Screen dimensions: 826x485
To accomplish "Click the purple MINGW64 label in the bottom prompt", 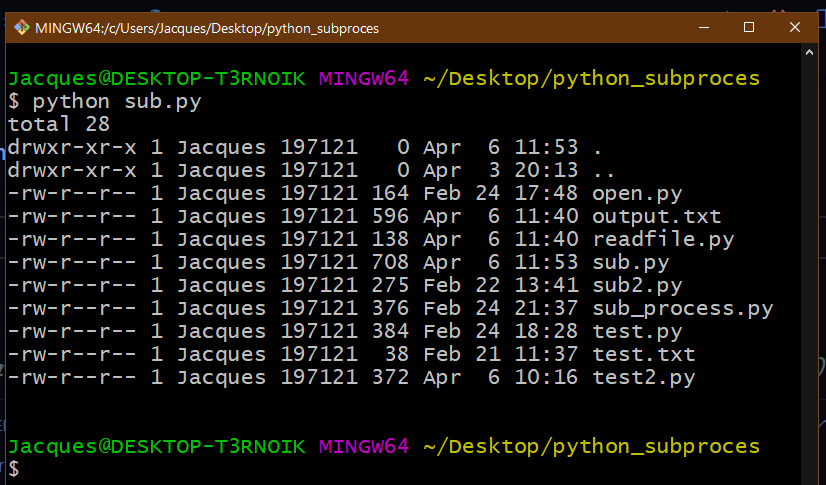I will coord(363,446).
